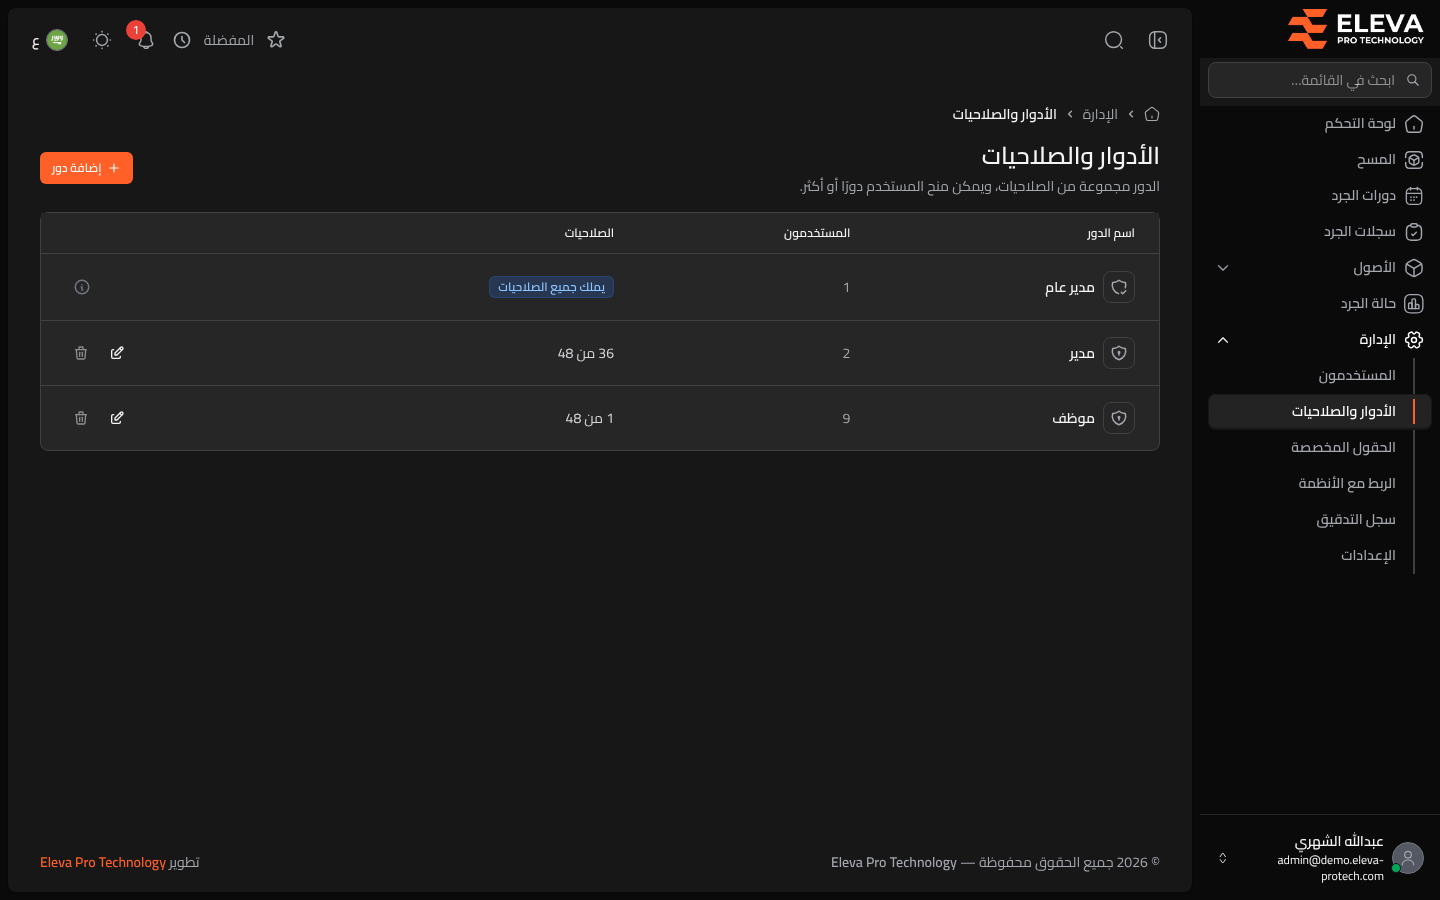1440x900 pixels.
Task: Focus the sidebar menu search field
Action: point(1320,80)
